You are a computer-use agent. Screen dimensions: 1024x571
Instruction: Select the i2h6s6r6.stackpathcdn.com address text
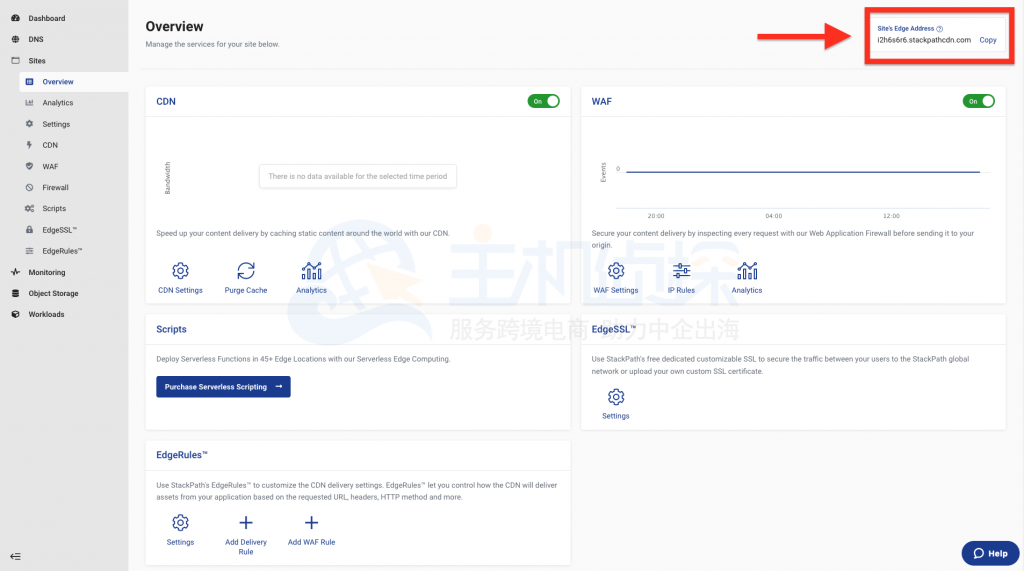point(924,40)
